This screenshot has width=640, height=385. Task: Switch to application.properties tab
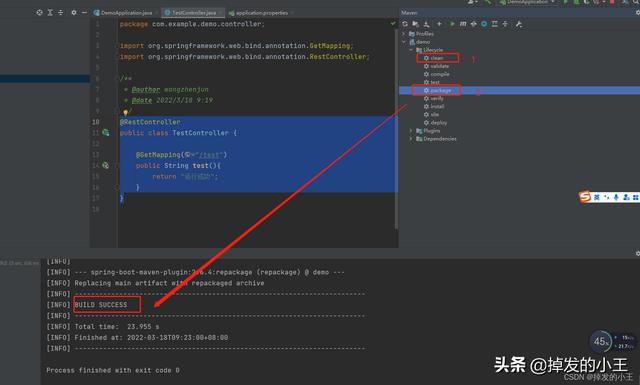coord(261,13)
